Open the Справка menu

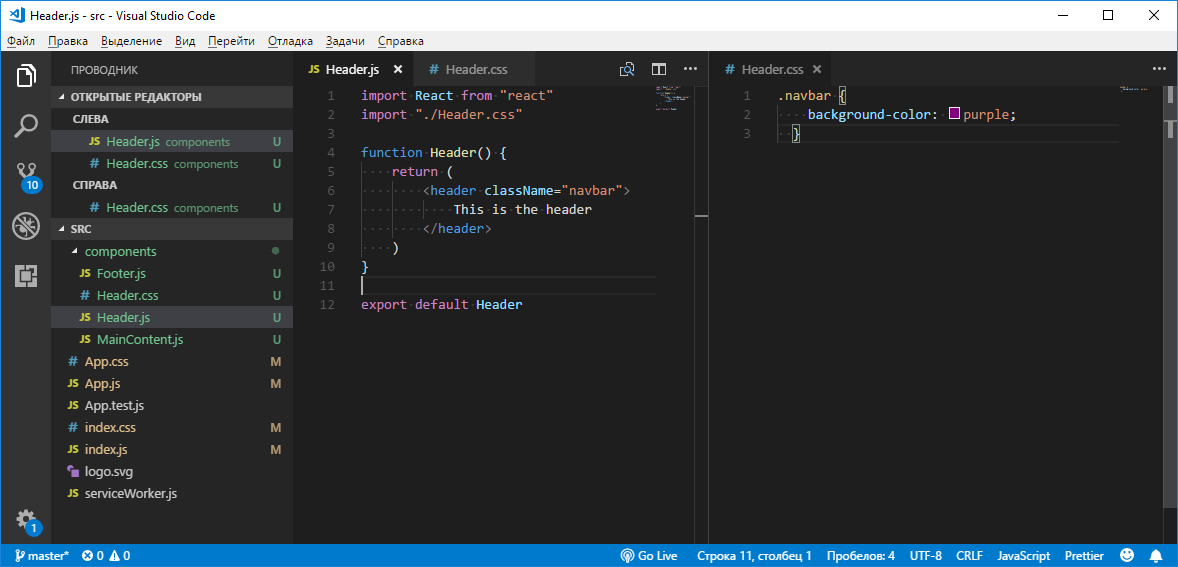(x=400, y=41)
